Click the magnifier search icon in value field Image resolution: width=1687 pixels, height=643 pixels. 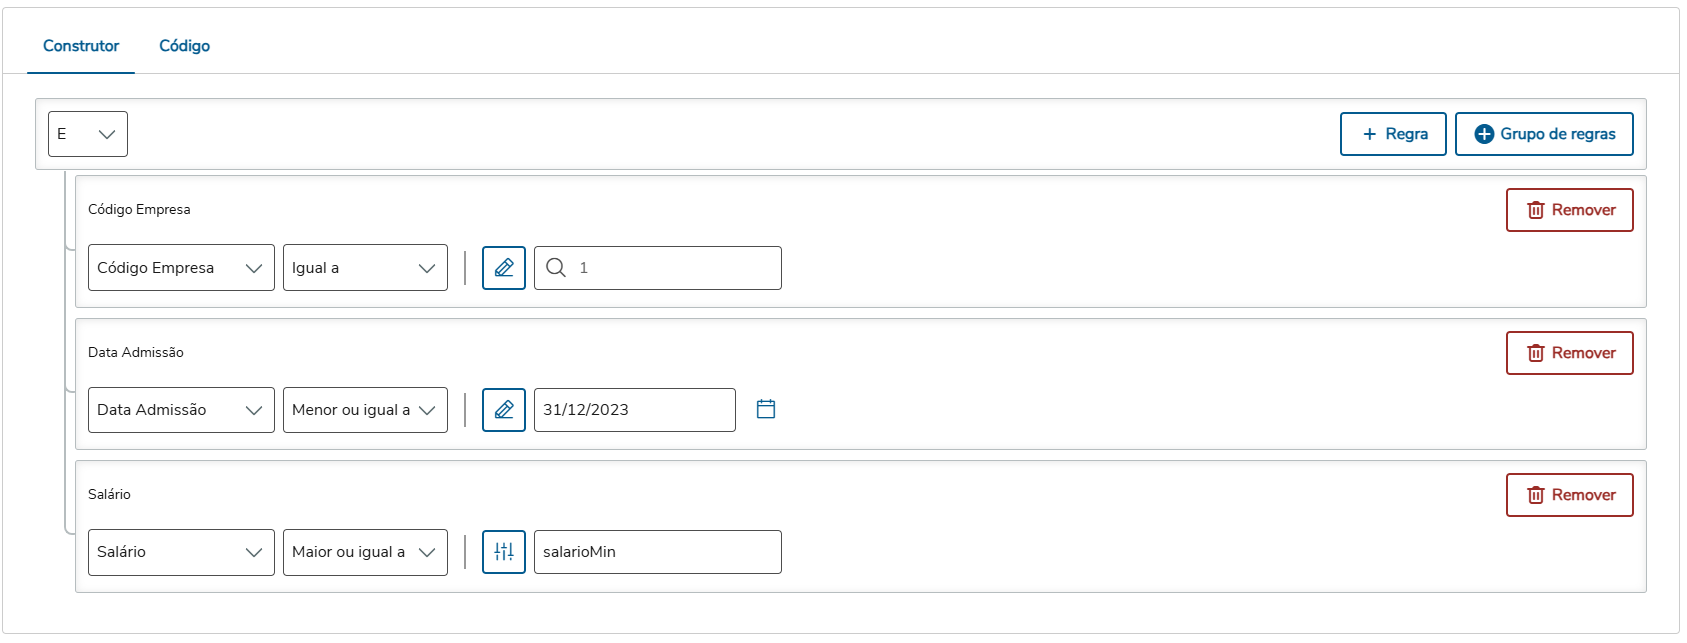pos(556,268)
